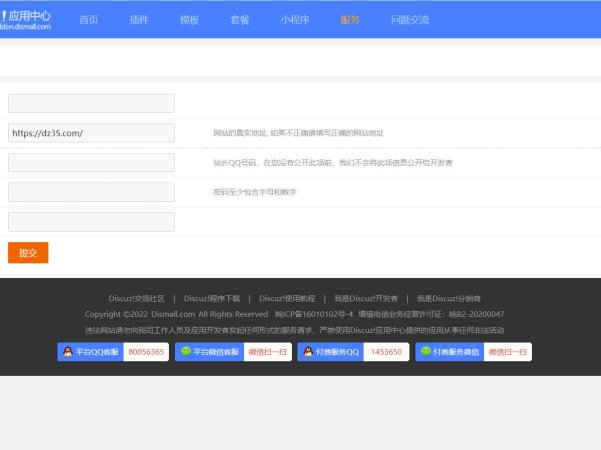Click the https://dz35.com/ address field
Image resolution: width=601 pixels, height=450 pixels.
(x=91, y=133)
